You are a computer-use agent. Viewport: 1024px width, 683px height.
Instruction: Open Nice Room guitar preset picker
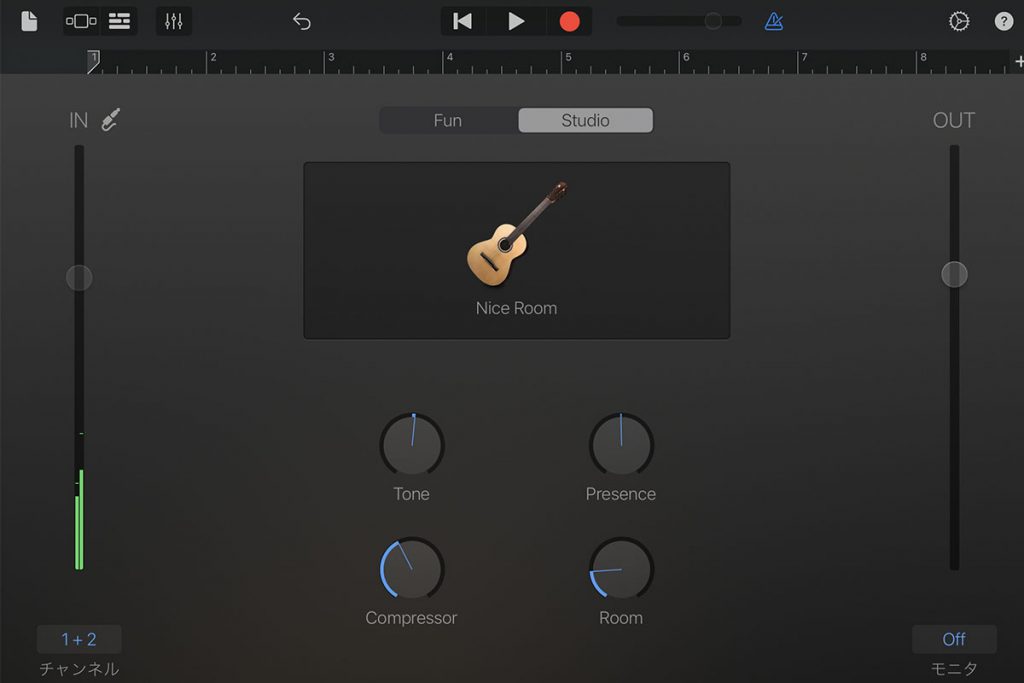coord(517,250)
